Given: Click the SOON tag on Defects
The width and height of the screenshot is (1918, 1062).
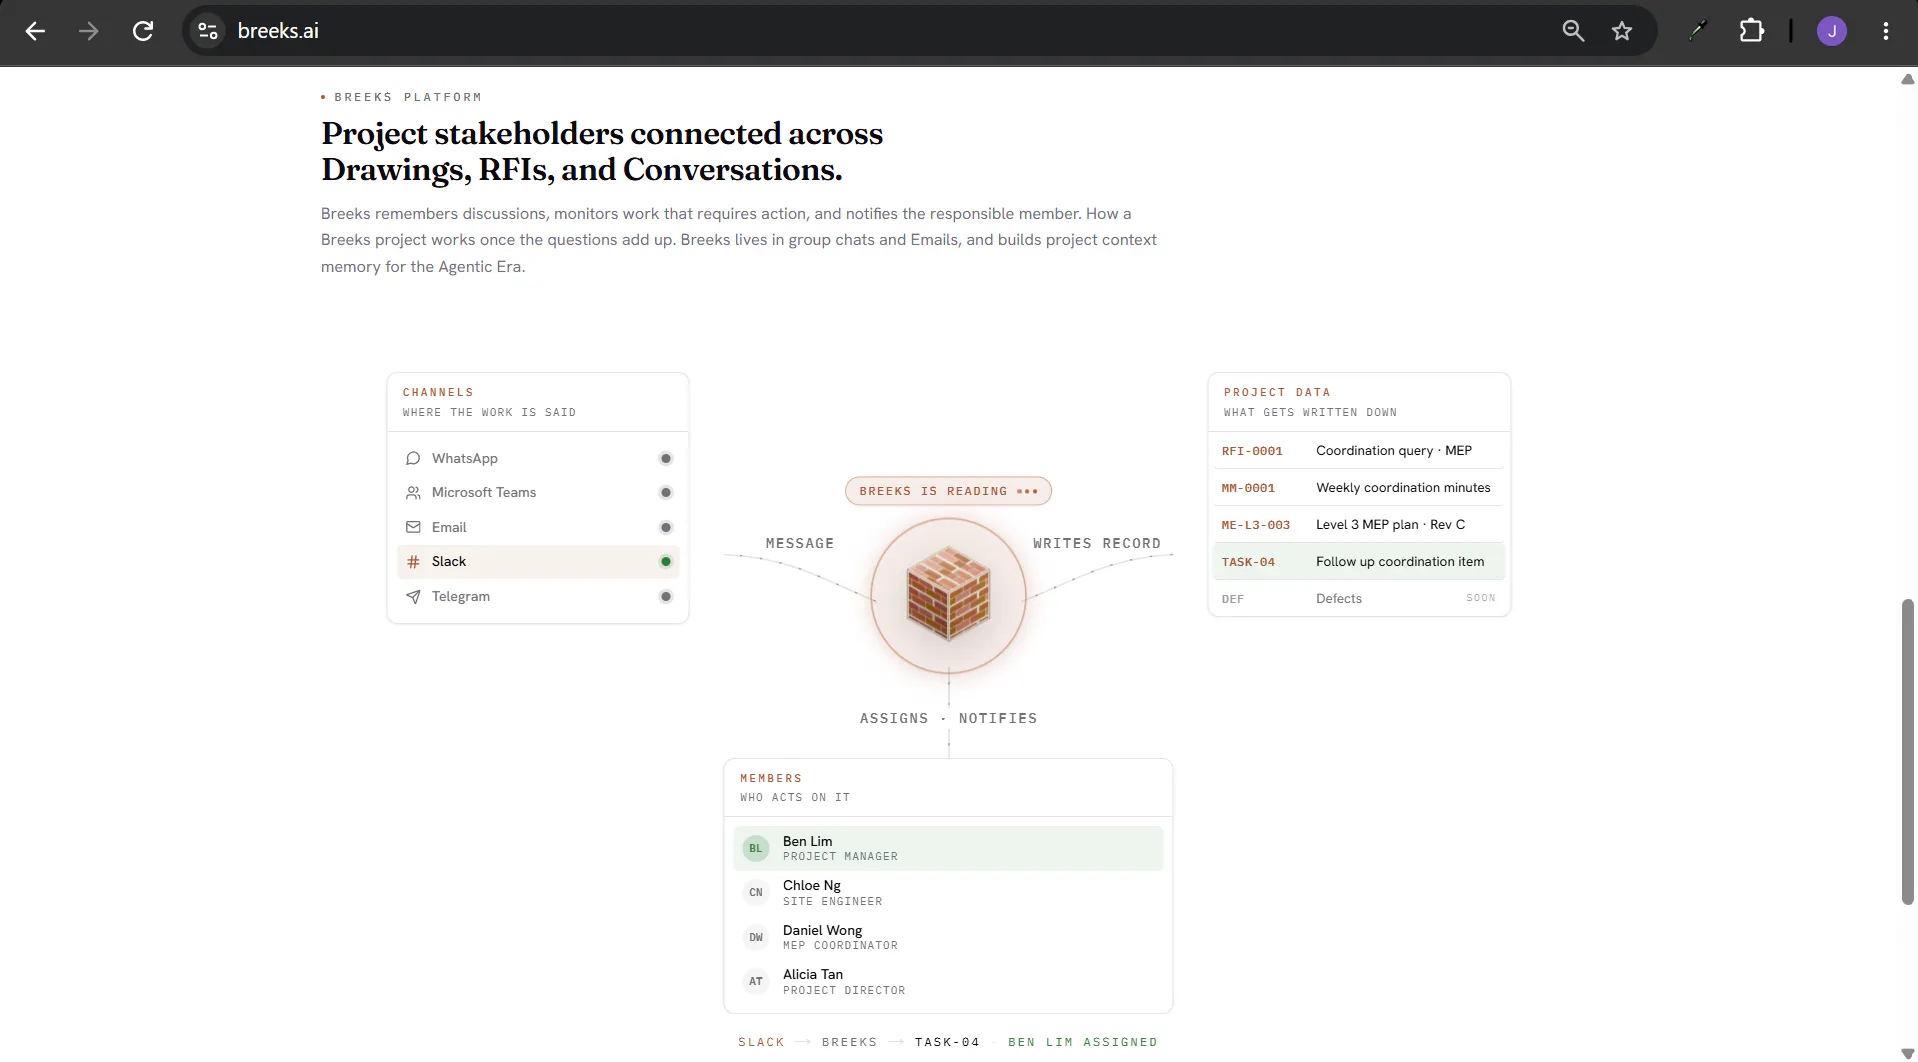Looking at the screenshot, I should tap(1481, 598).
